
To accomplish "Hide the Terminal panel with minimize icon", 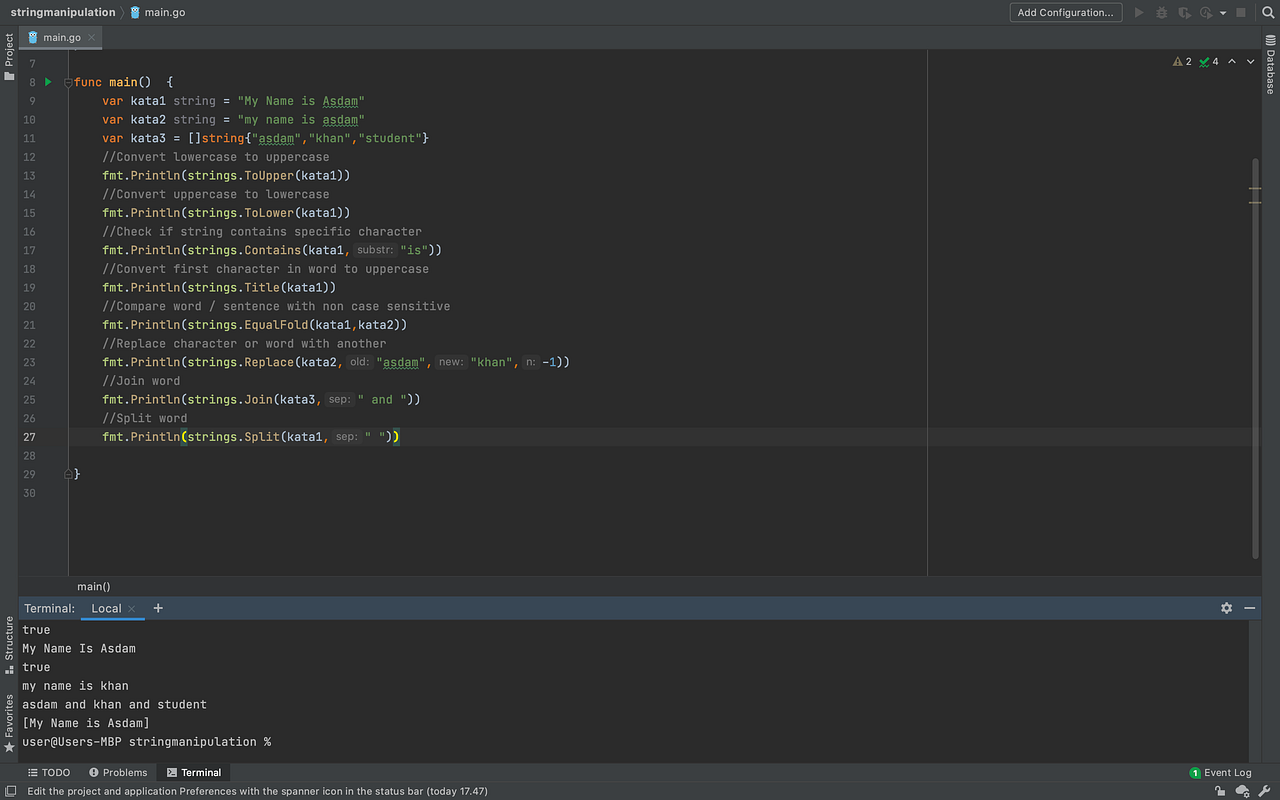I will tap(1250, 608).
